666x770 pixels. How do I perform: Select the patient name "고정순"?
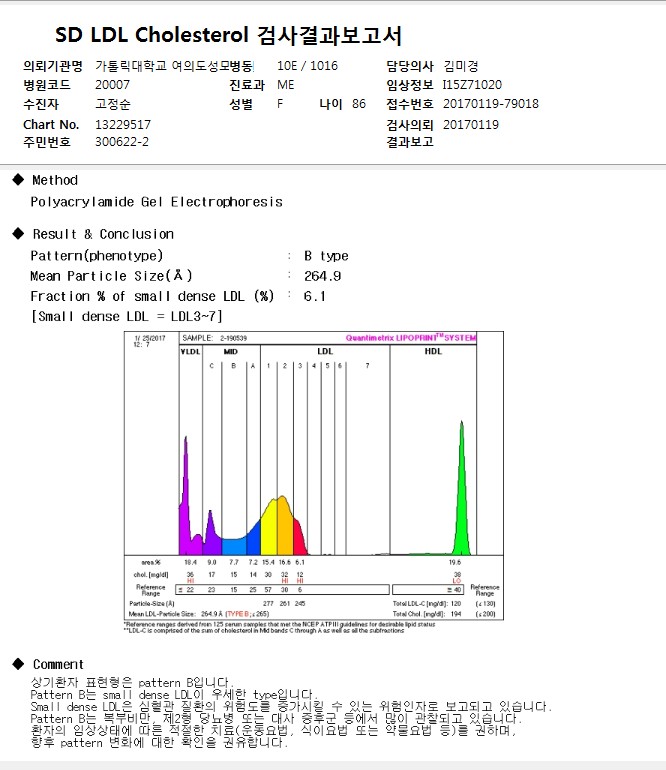[113, 104]
